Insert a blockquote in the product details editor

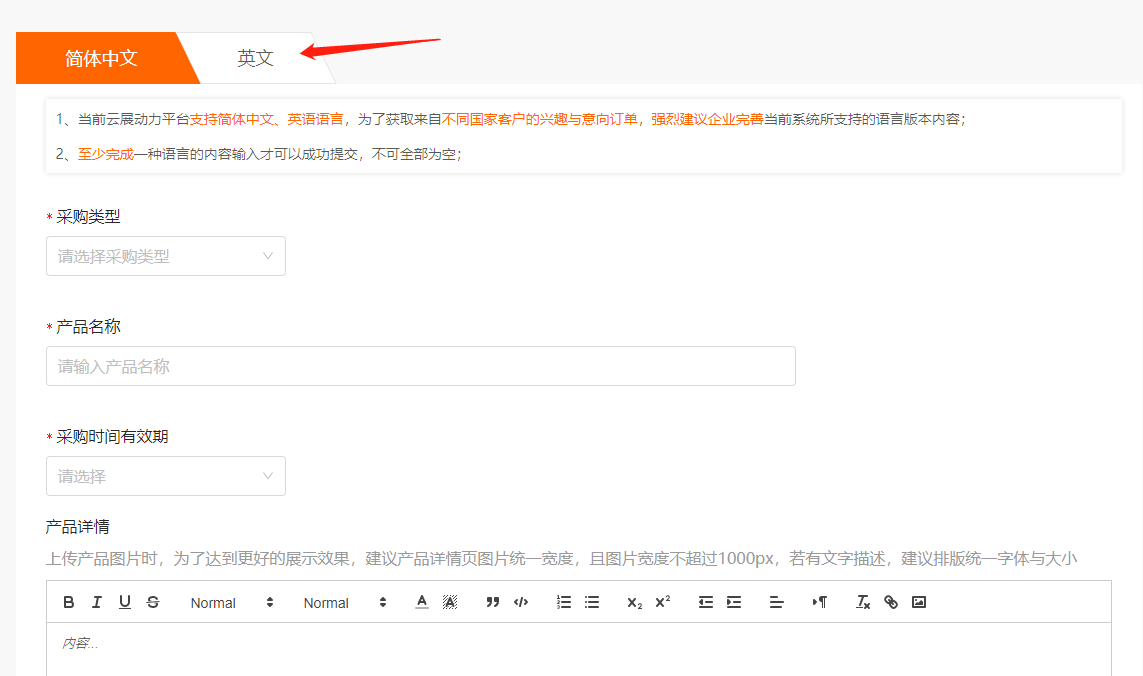click(x=492, y=602)
